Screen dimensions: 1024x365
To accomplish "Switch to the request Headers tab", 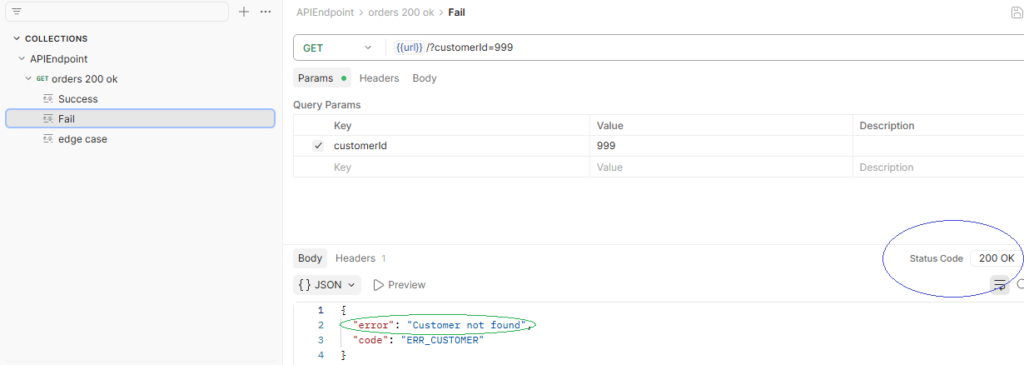I will click(x=379, y=78).
